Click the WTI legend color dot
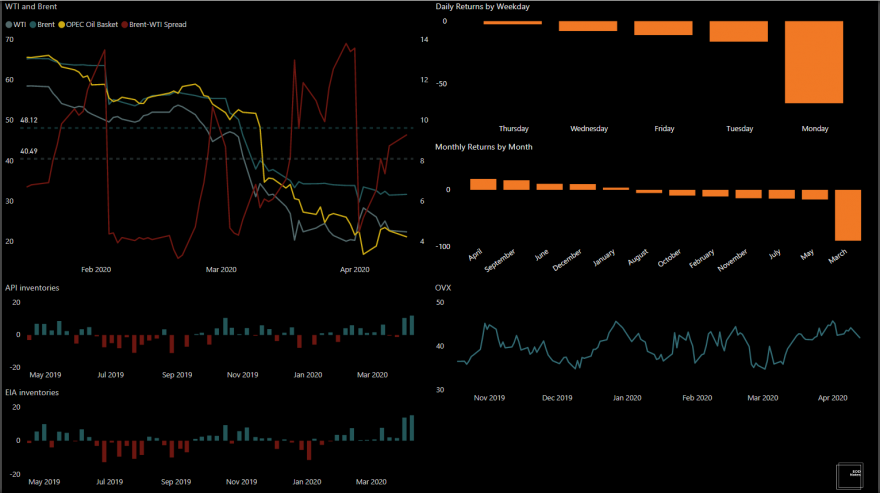The image size is (880, 493). pyautogui.click(x=9, y=25)
